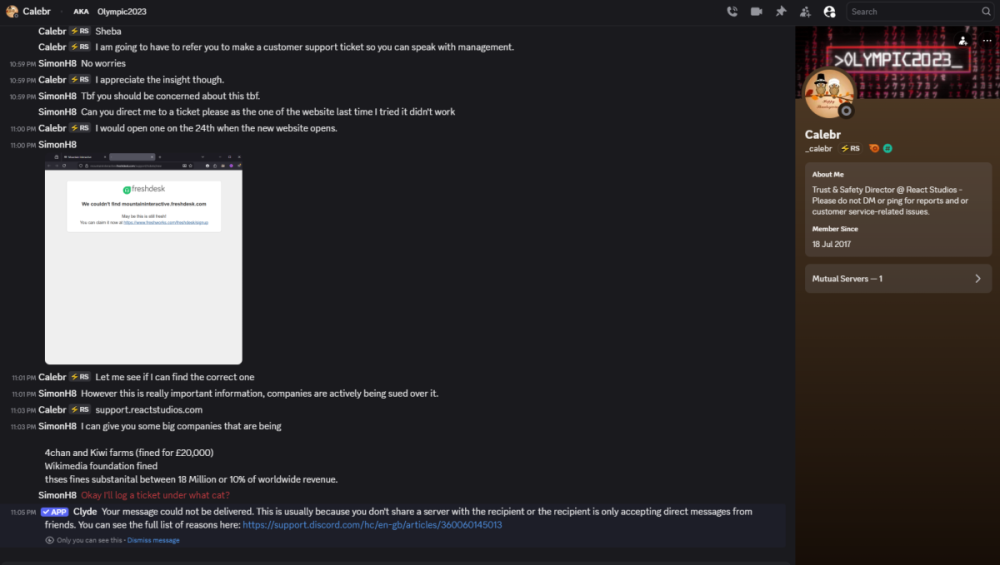Open the Freshdesk screenshot attachment
Viewport: 1000px width, 565px height.
pos(143,259)
